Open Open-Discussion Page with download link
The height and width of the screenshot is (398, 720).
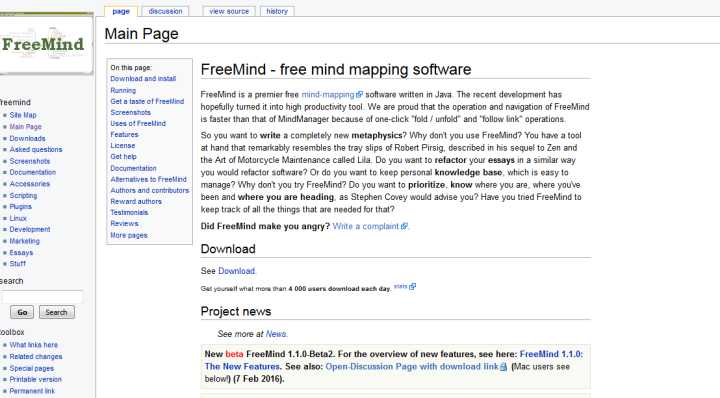[x=412, y=367]
